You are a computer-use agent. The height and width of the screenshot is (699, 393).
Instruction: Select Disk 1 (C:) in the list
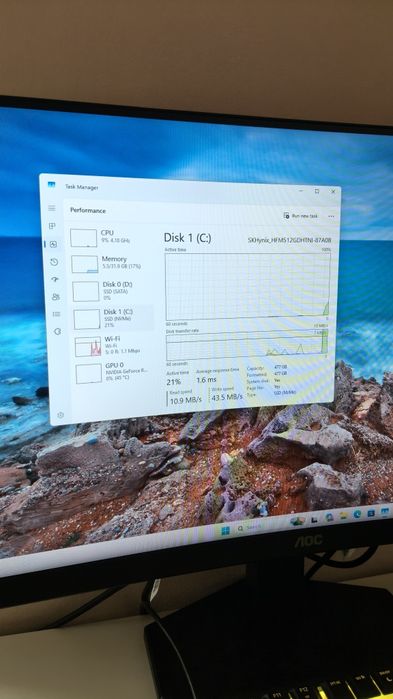click(x=113, y=318)
